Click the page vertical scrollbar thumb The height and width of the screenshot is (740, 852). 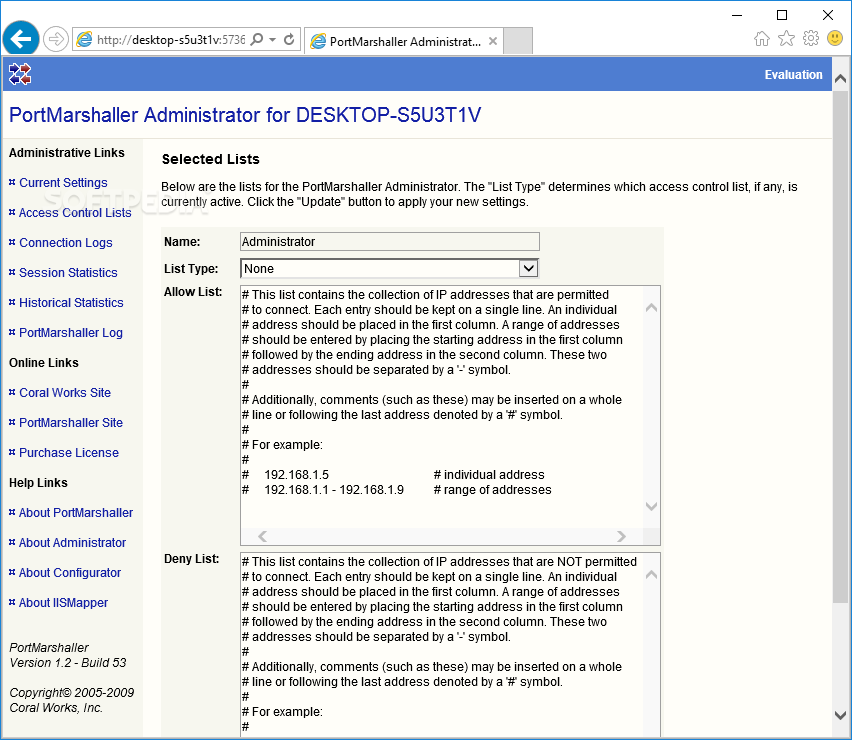840,346
